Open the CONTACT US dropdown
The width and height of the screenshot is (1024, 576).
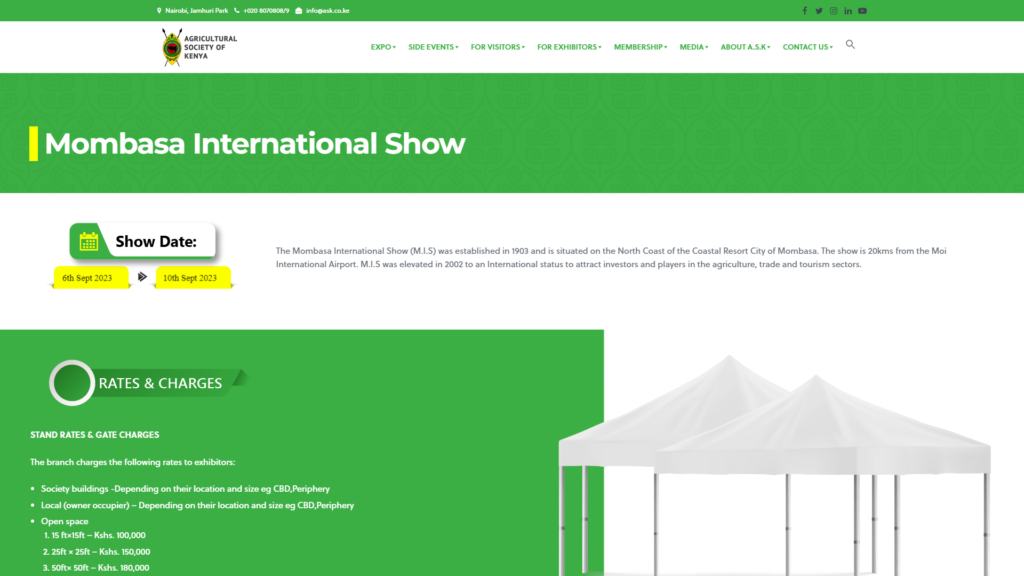click(x=807, y=47)
